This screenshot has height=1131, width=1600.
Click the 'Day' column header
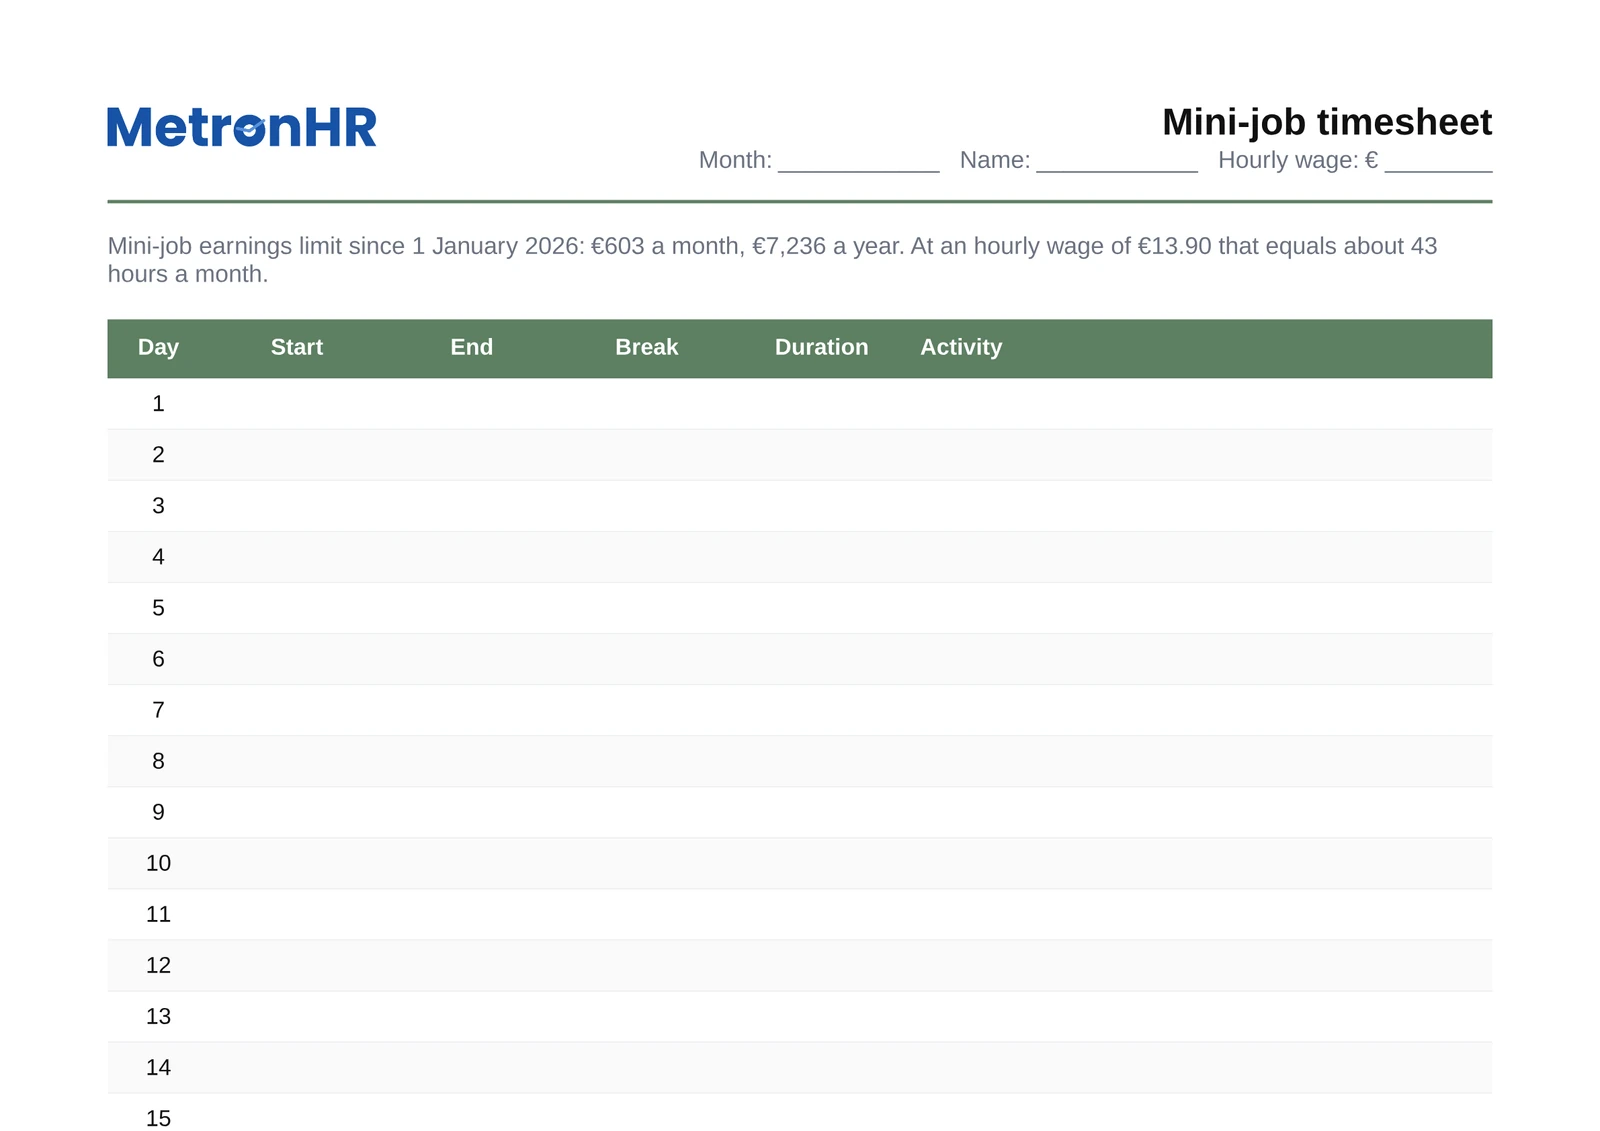pyautogui.click(x=158, y=347)
